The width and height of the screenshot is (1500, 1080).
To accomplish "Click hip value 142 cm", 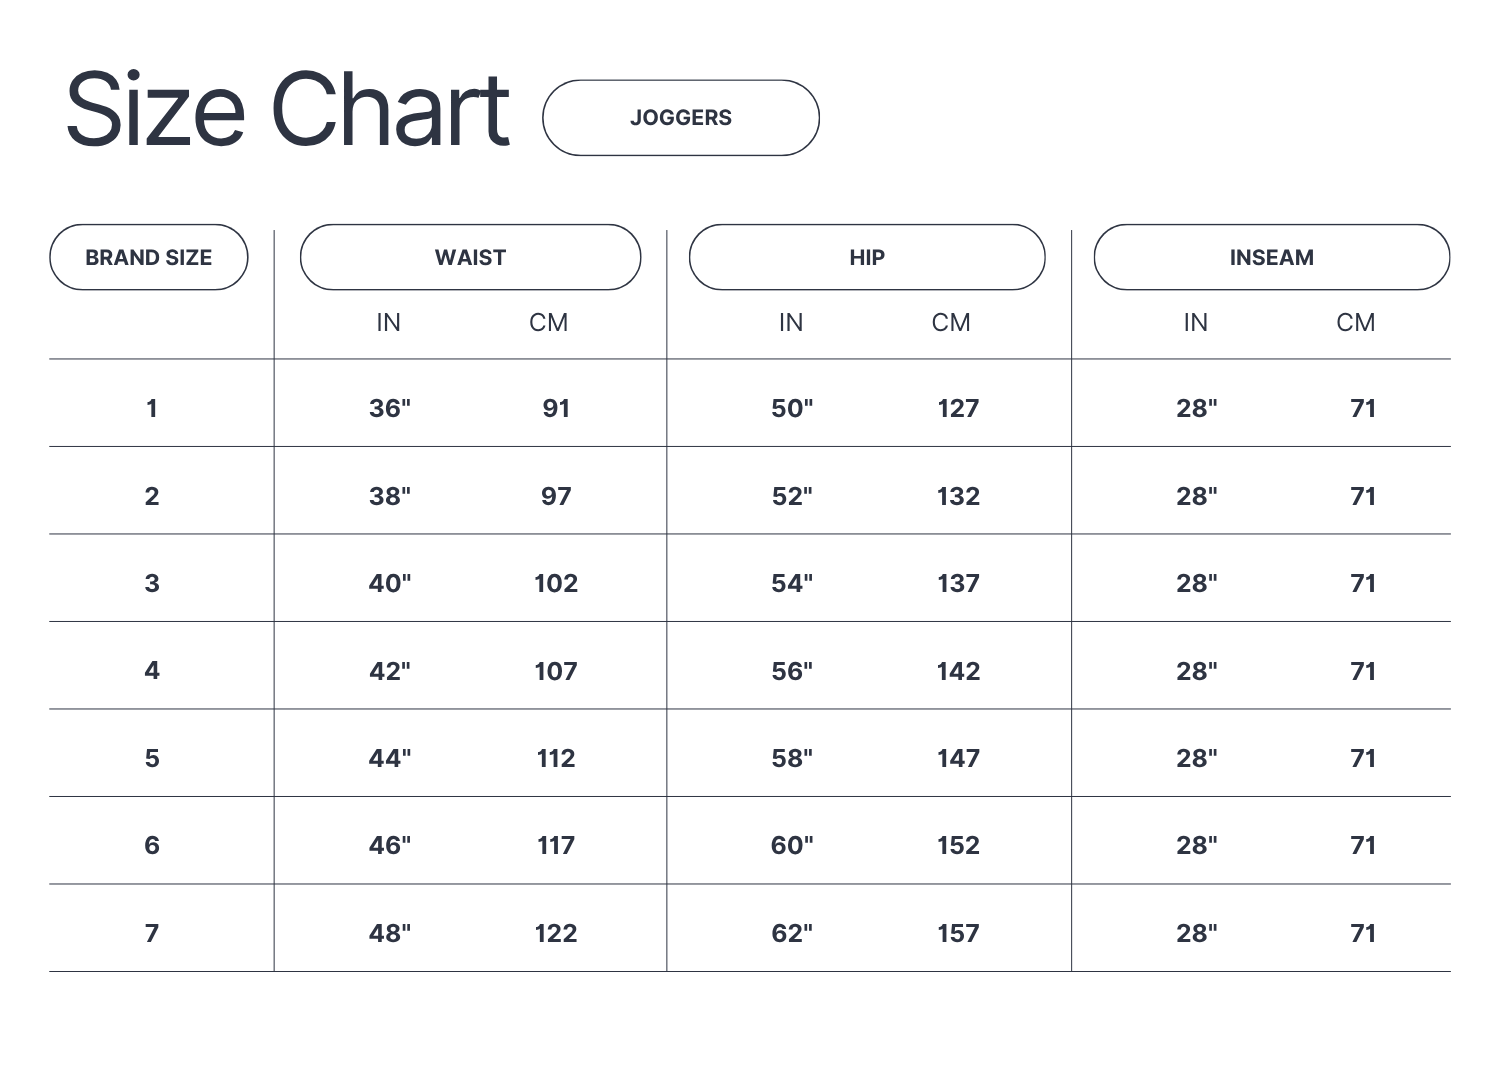I will point(958,671).
